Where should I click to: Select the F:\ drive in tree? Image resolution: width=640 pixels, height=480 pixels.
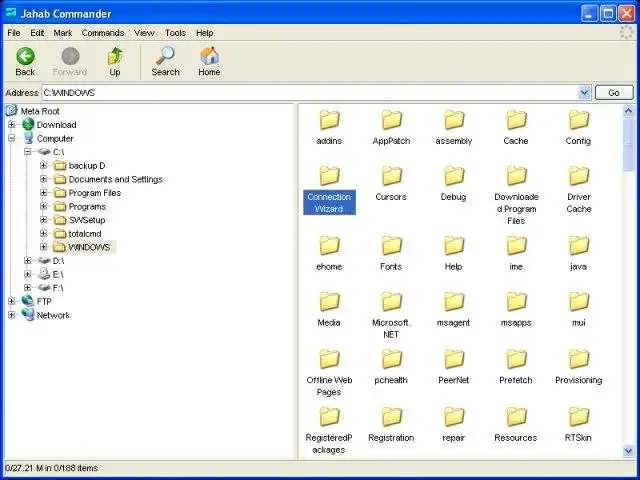pos(58,288)
